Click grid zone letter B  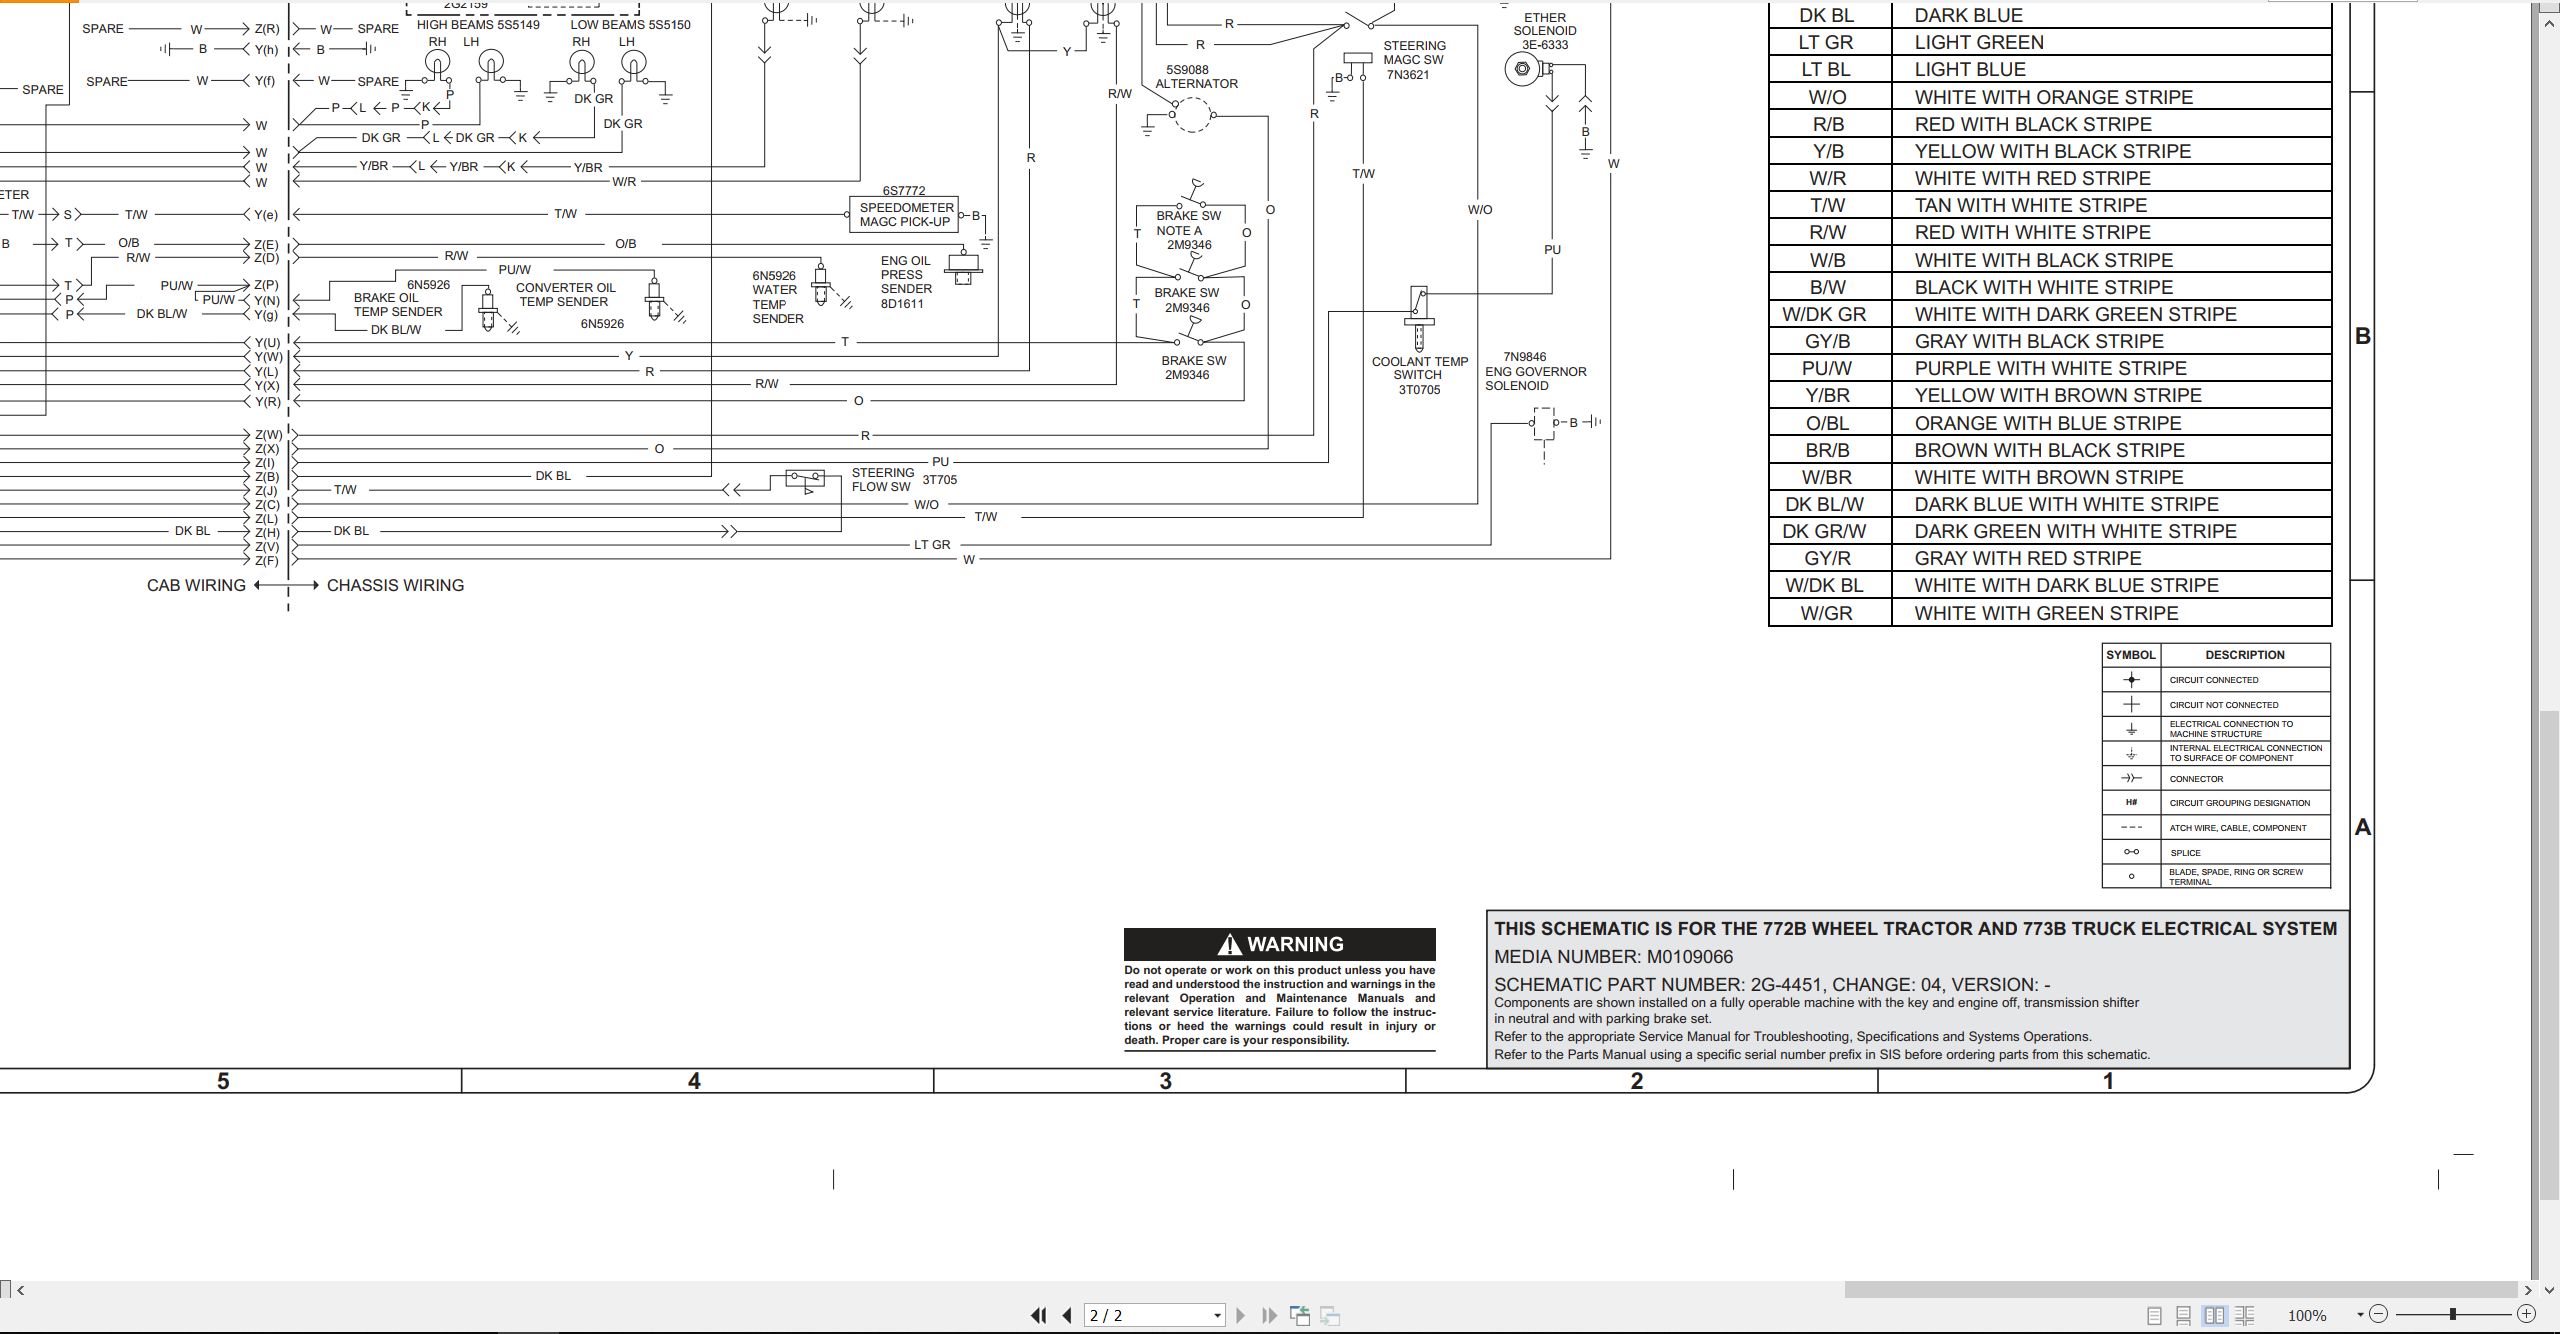tap(2362, 336)
